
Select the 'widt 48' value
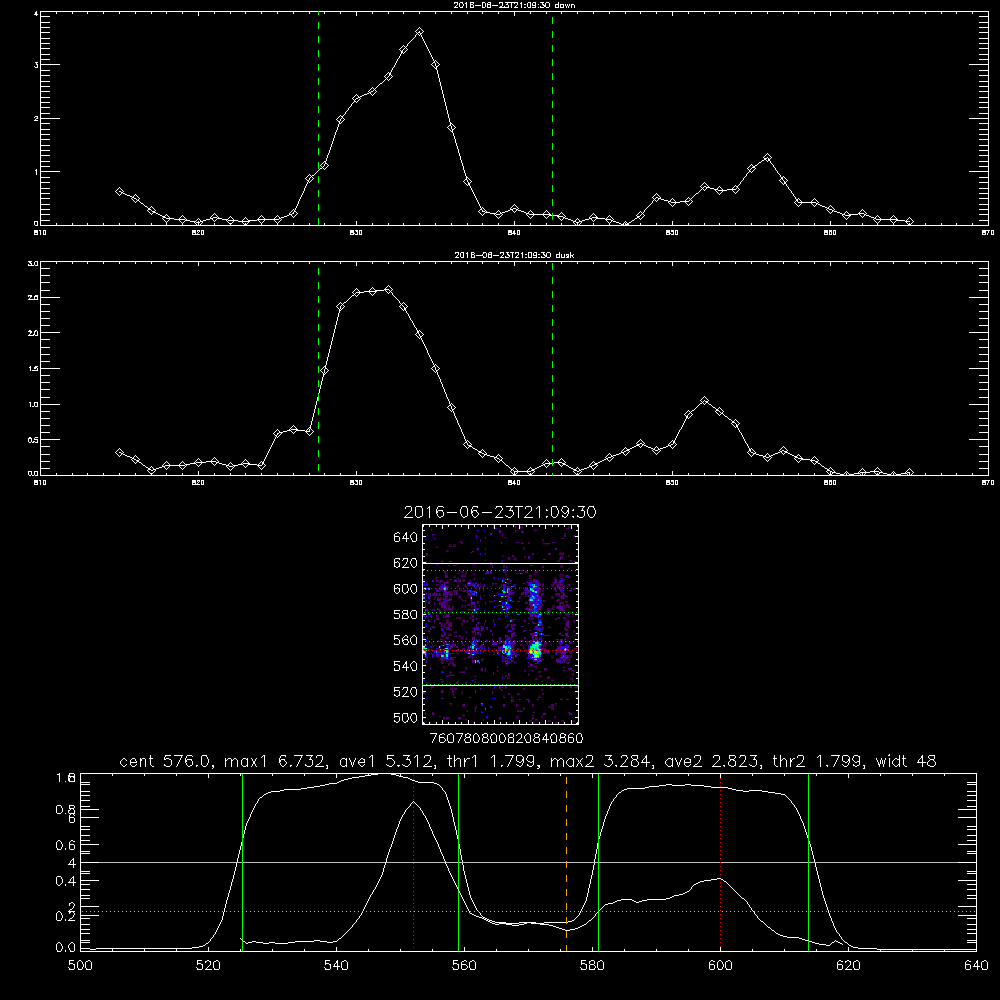(x=906, y=761)
